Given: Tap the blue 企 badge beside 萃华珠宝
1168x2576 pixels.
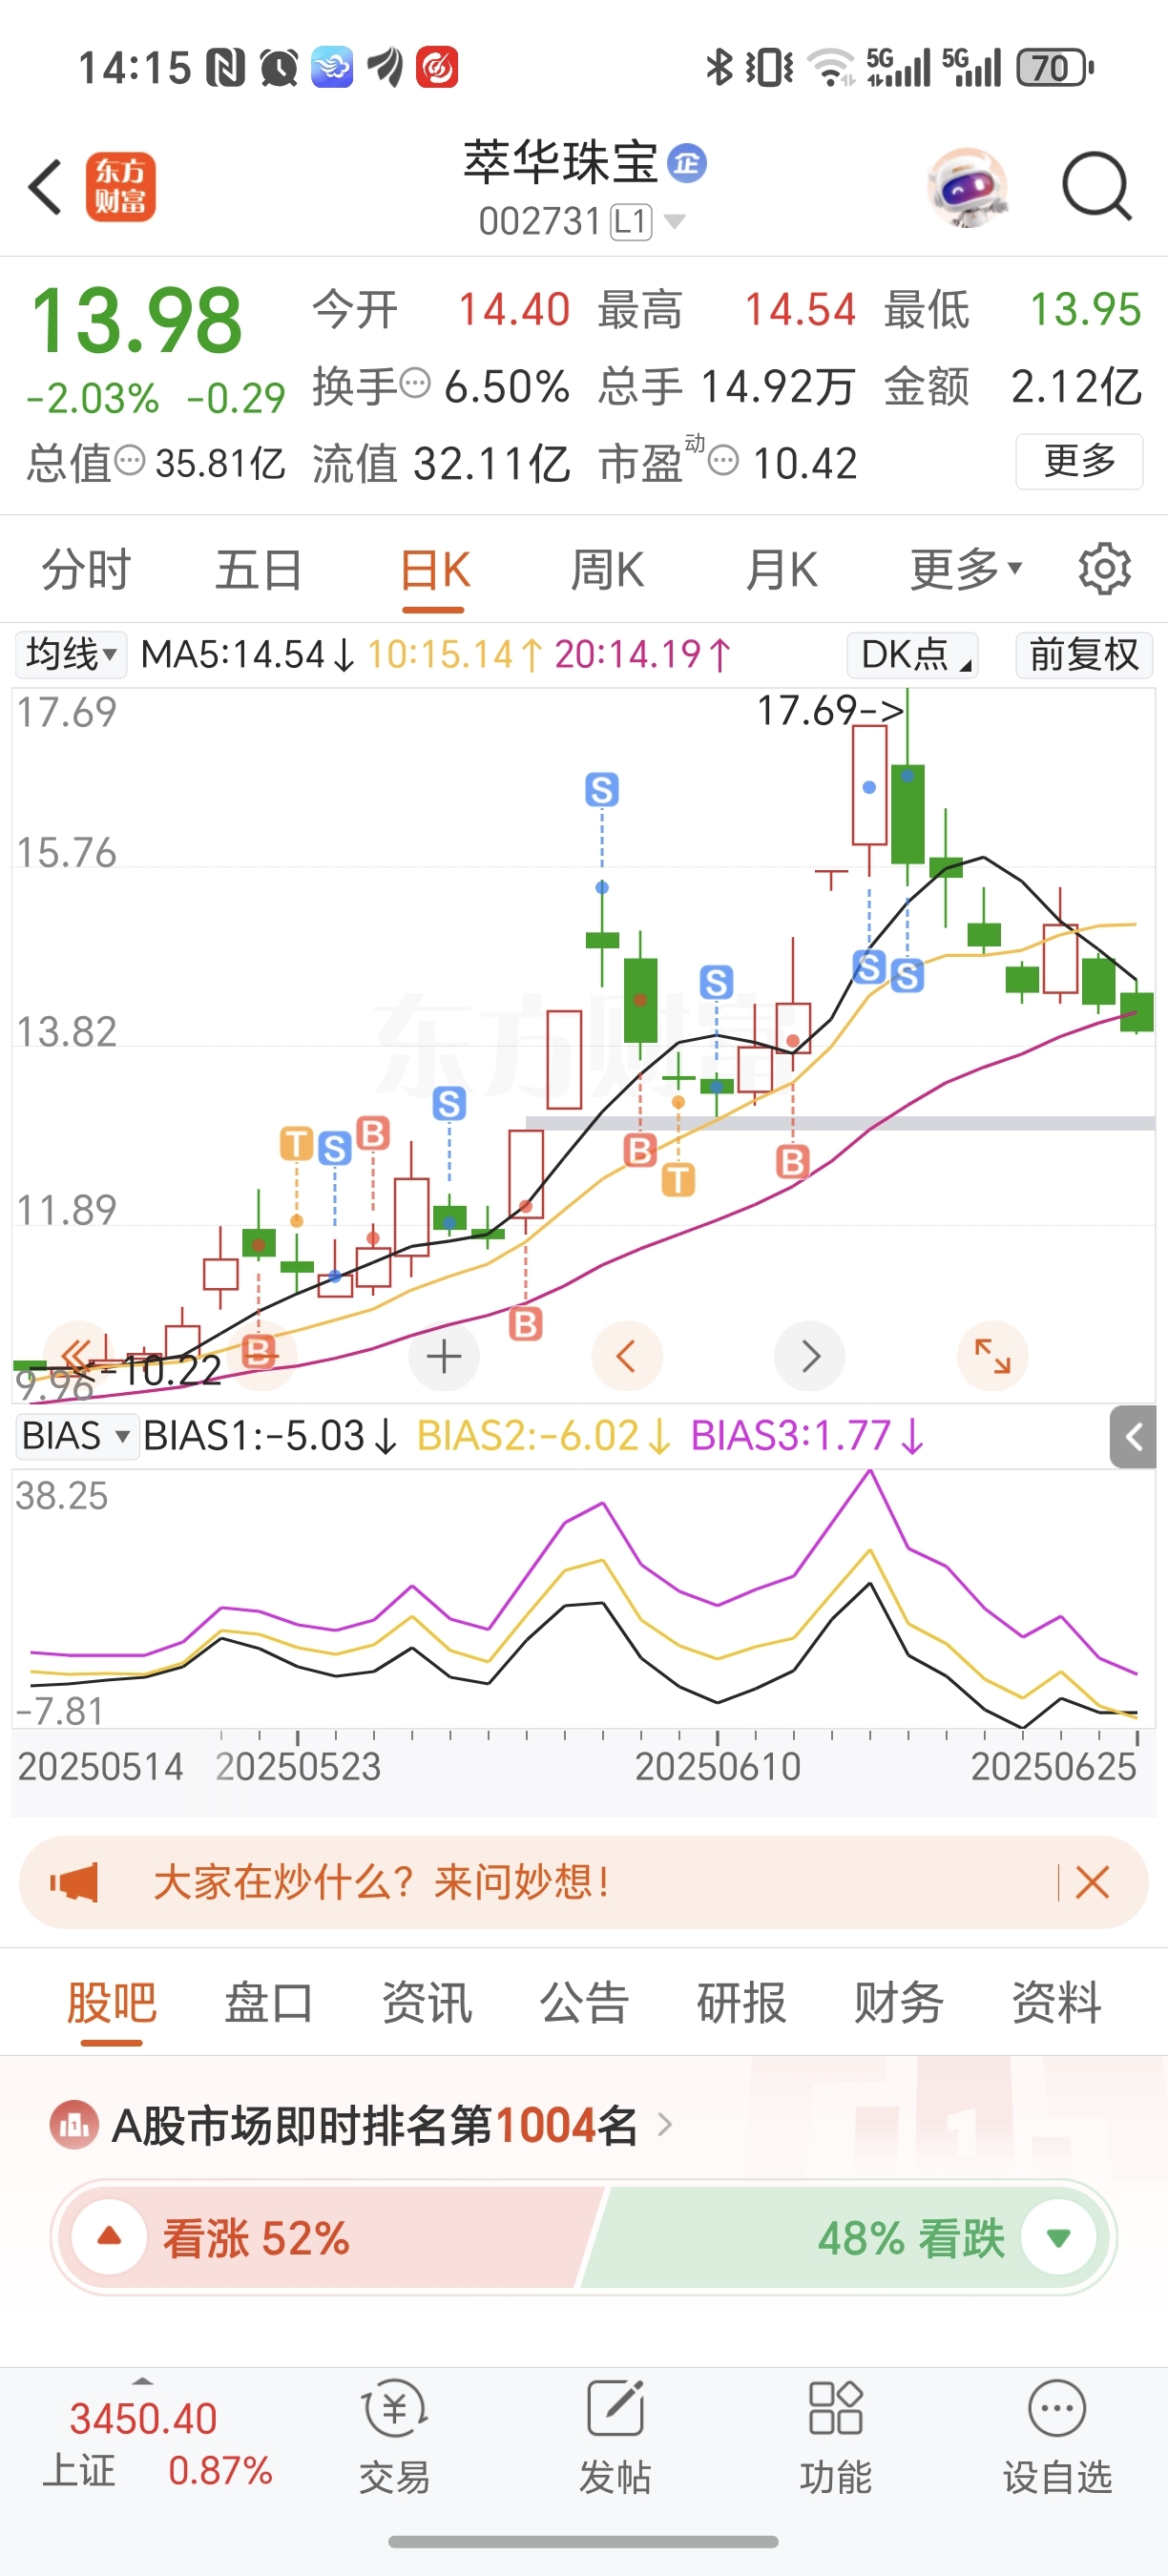Looking at the screenshot, I should [x=687, y=162].
